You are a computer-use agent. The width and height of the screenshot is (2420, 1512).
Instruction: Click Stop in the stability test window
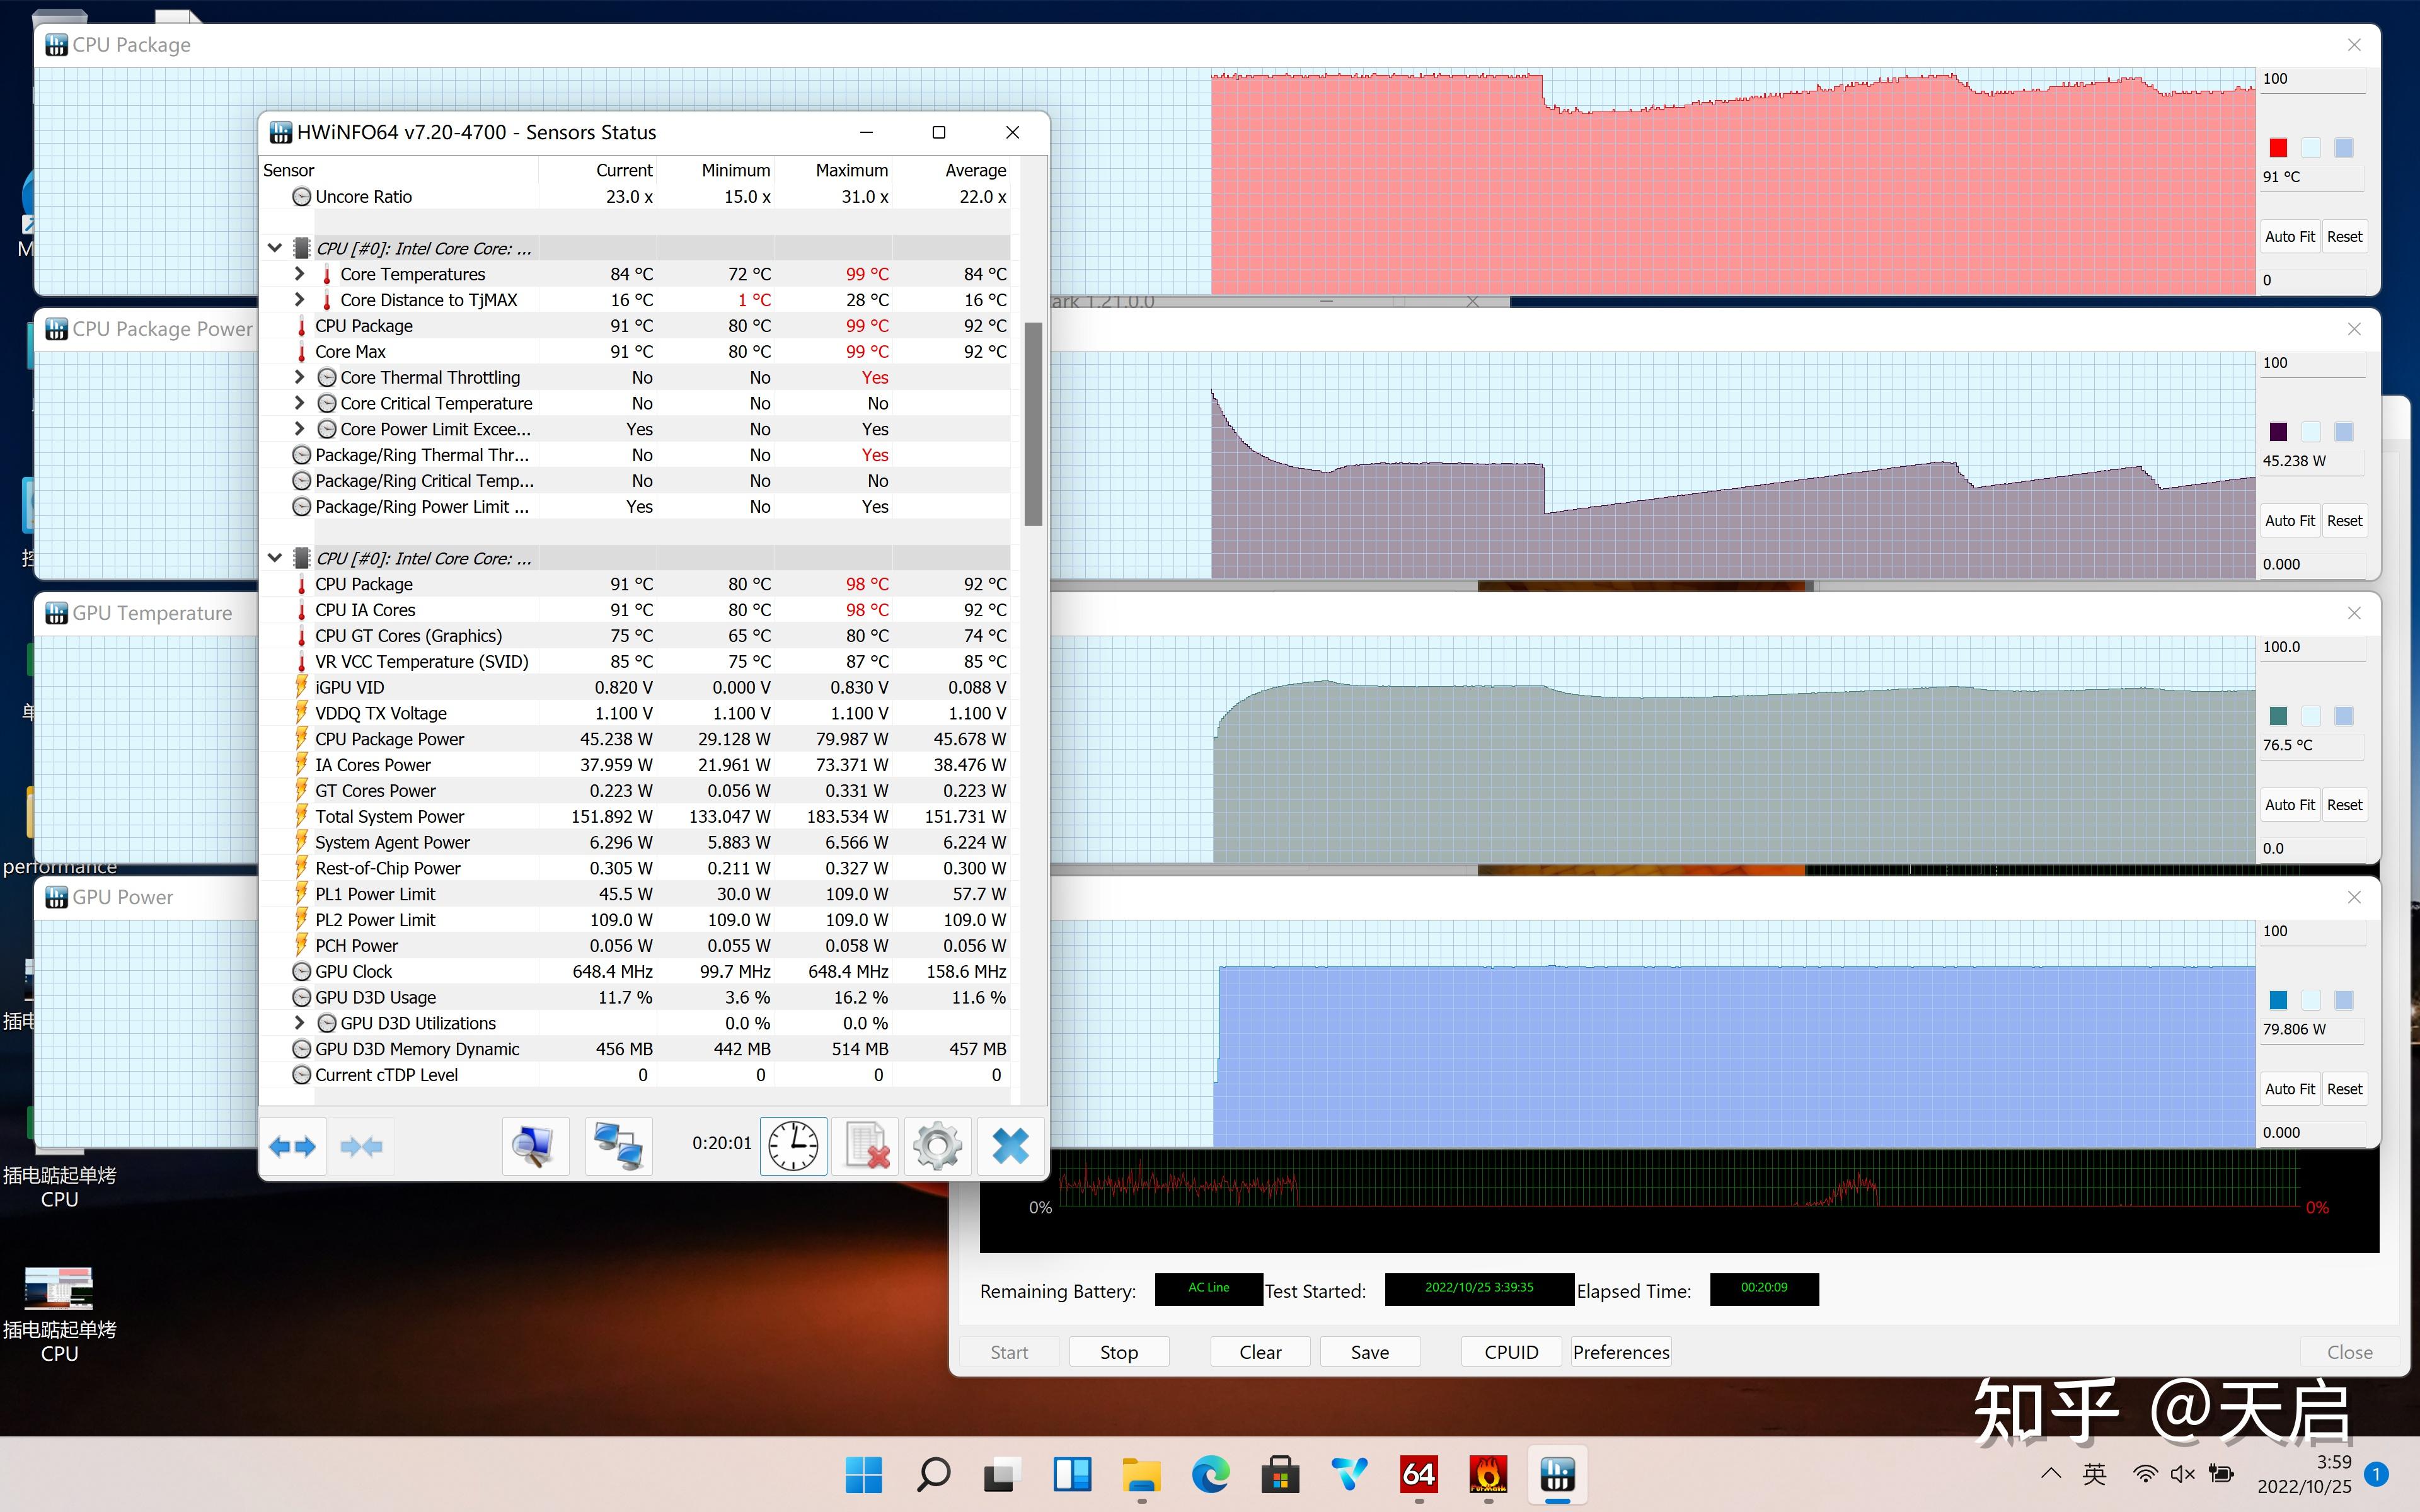click(x=1119, y=1352)
